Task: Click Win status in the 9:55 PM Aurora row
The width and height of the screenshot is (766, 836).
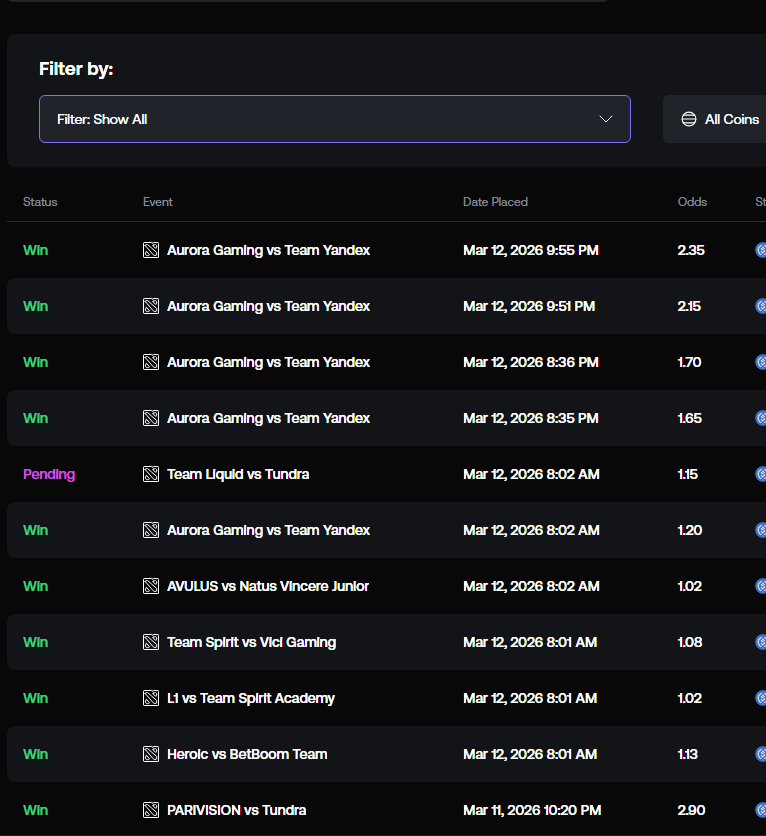Action: pyautogui.click(x=36, y=250)
